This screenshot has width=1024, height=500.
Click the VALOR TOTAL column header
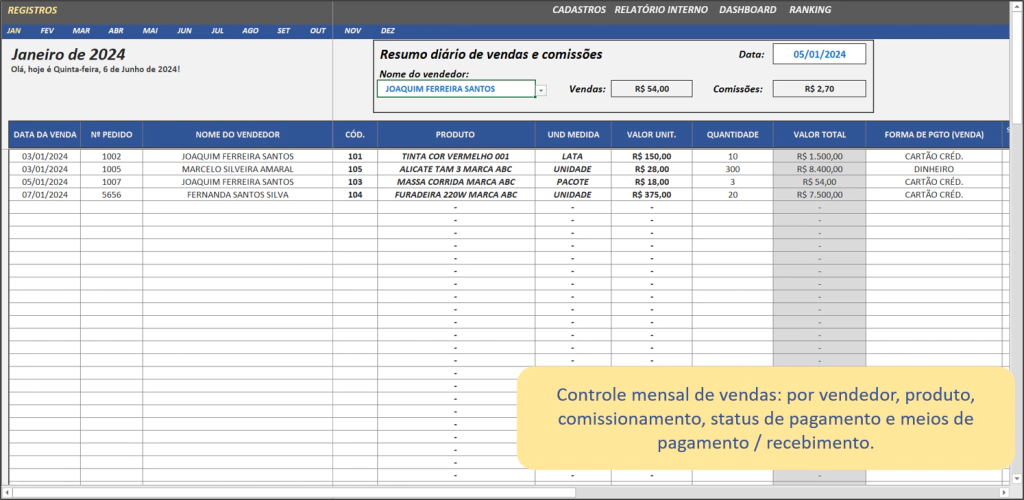coord(820,134)
